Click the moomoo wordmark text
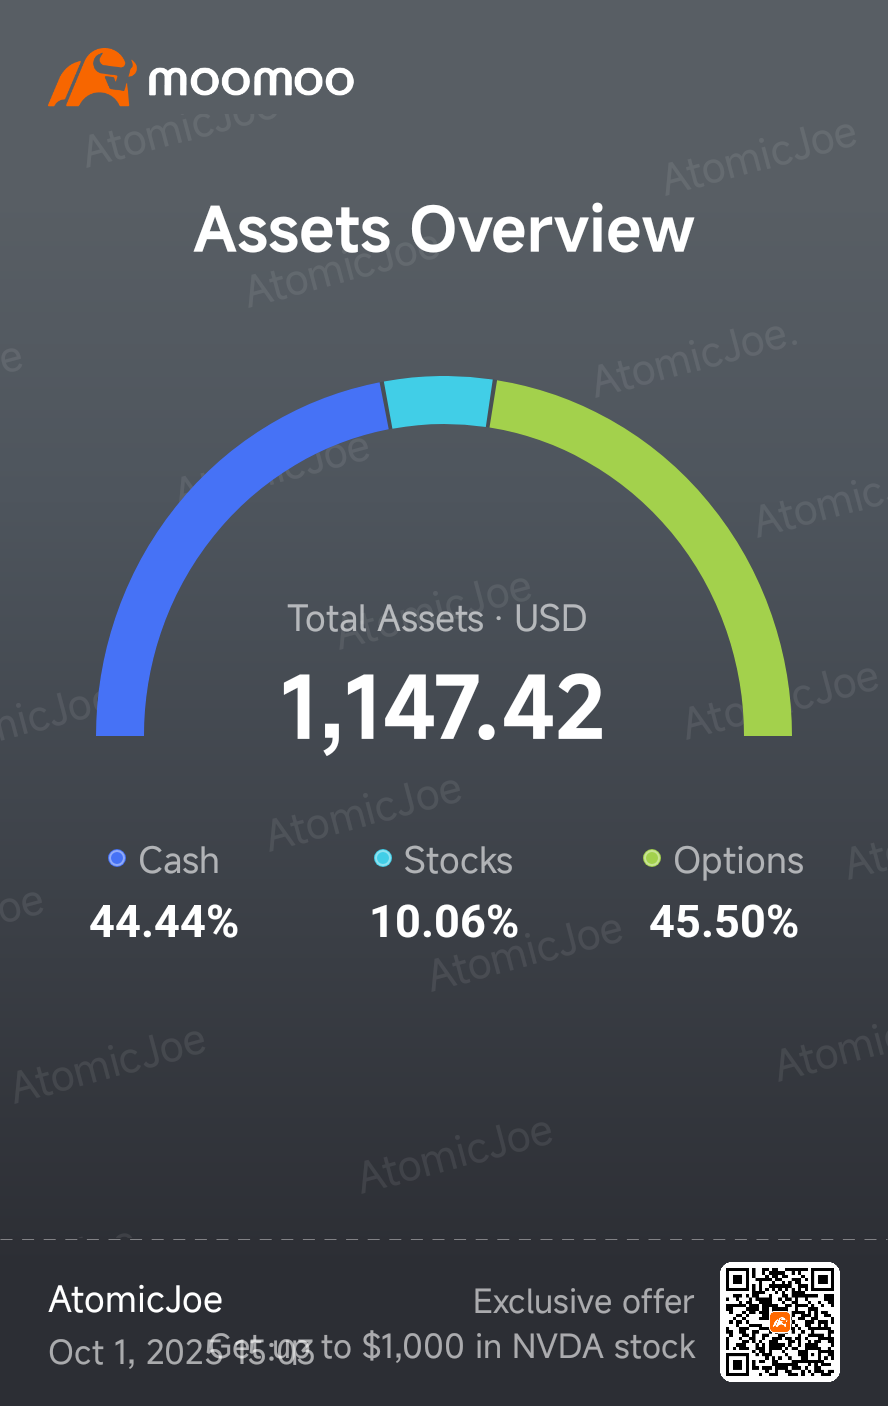 coord(251,81)
